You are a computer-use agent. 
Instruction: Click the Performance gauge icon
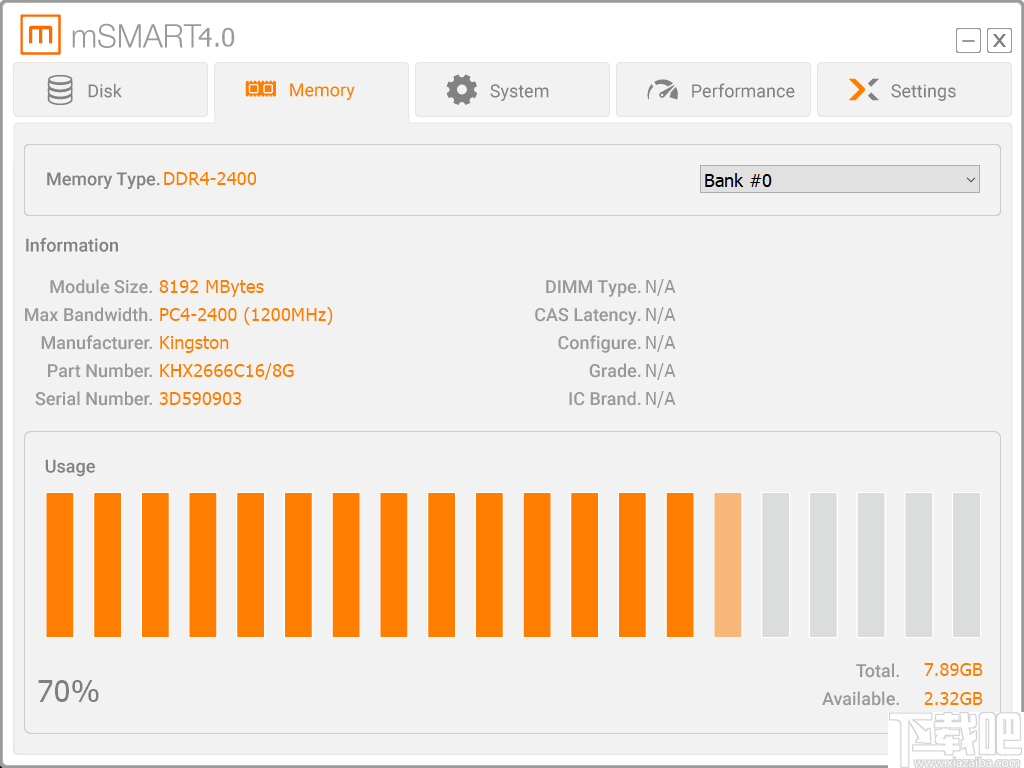coord(662,90)
